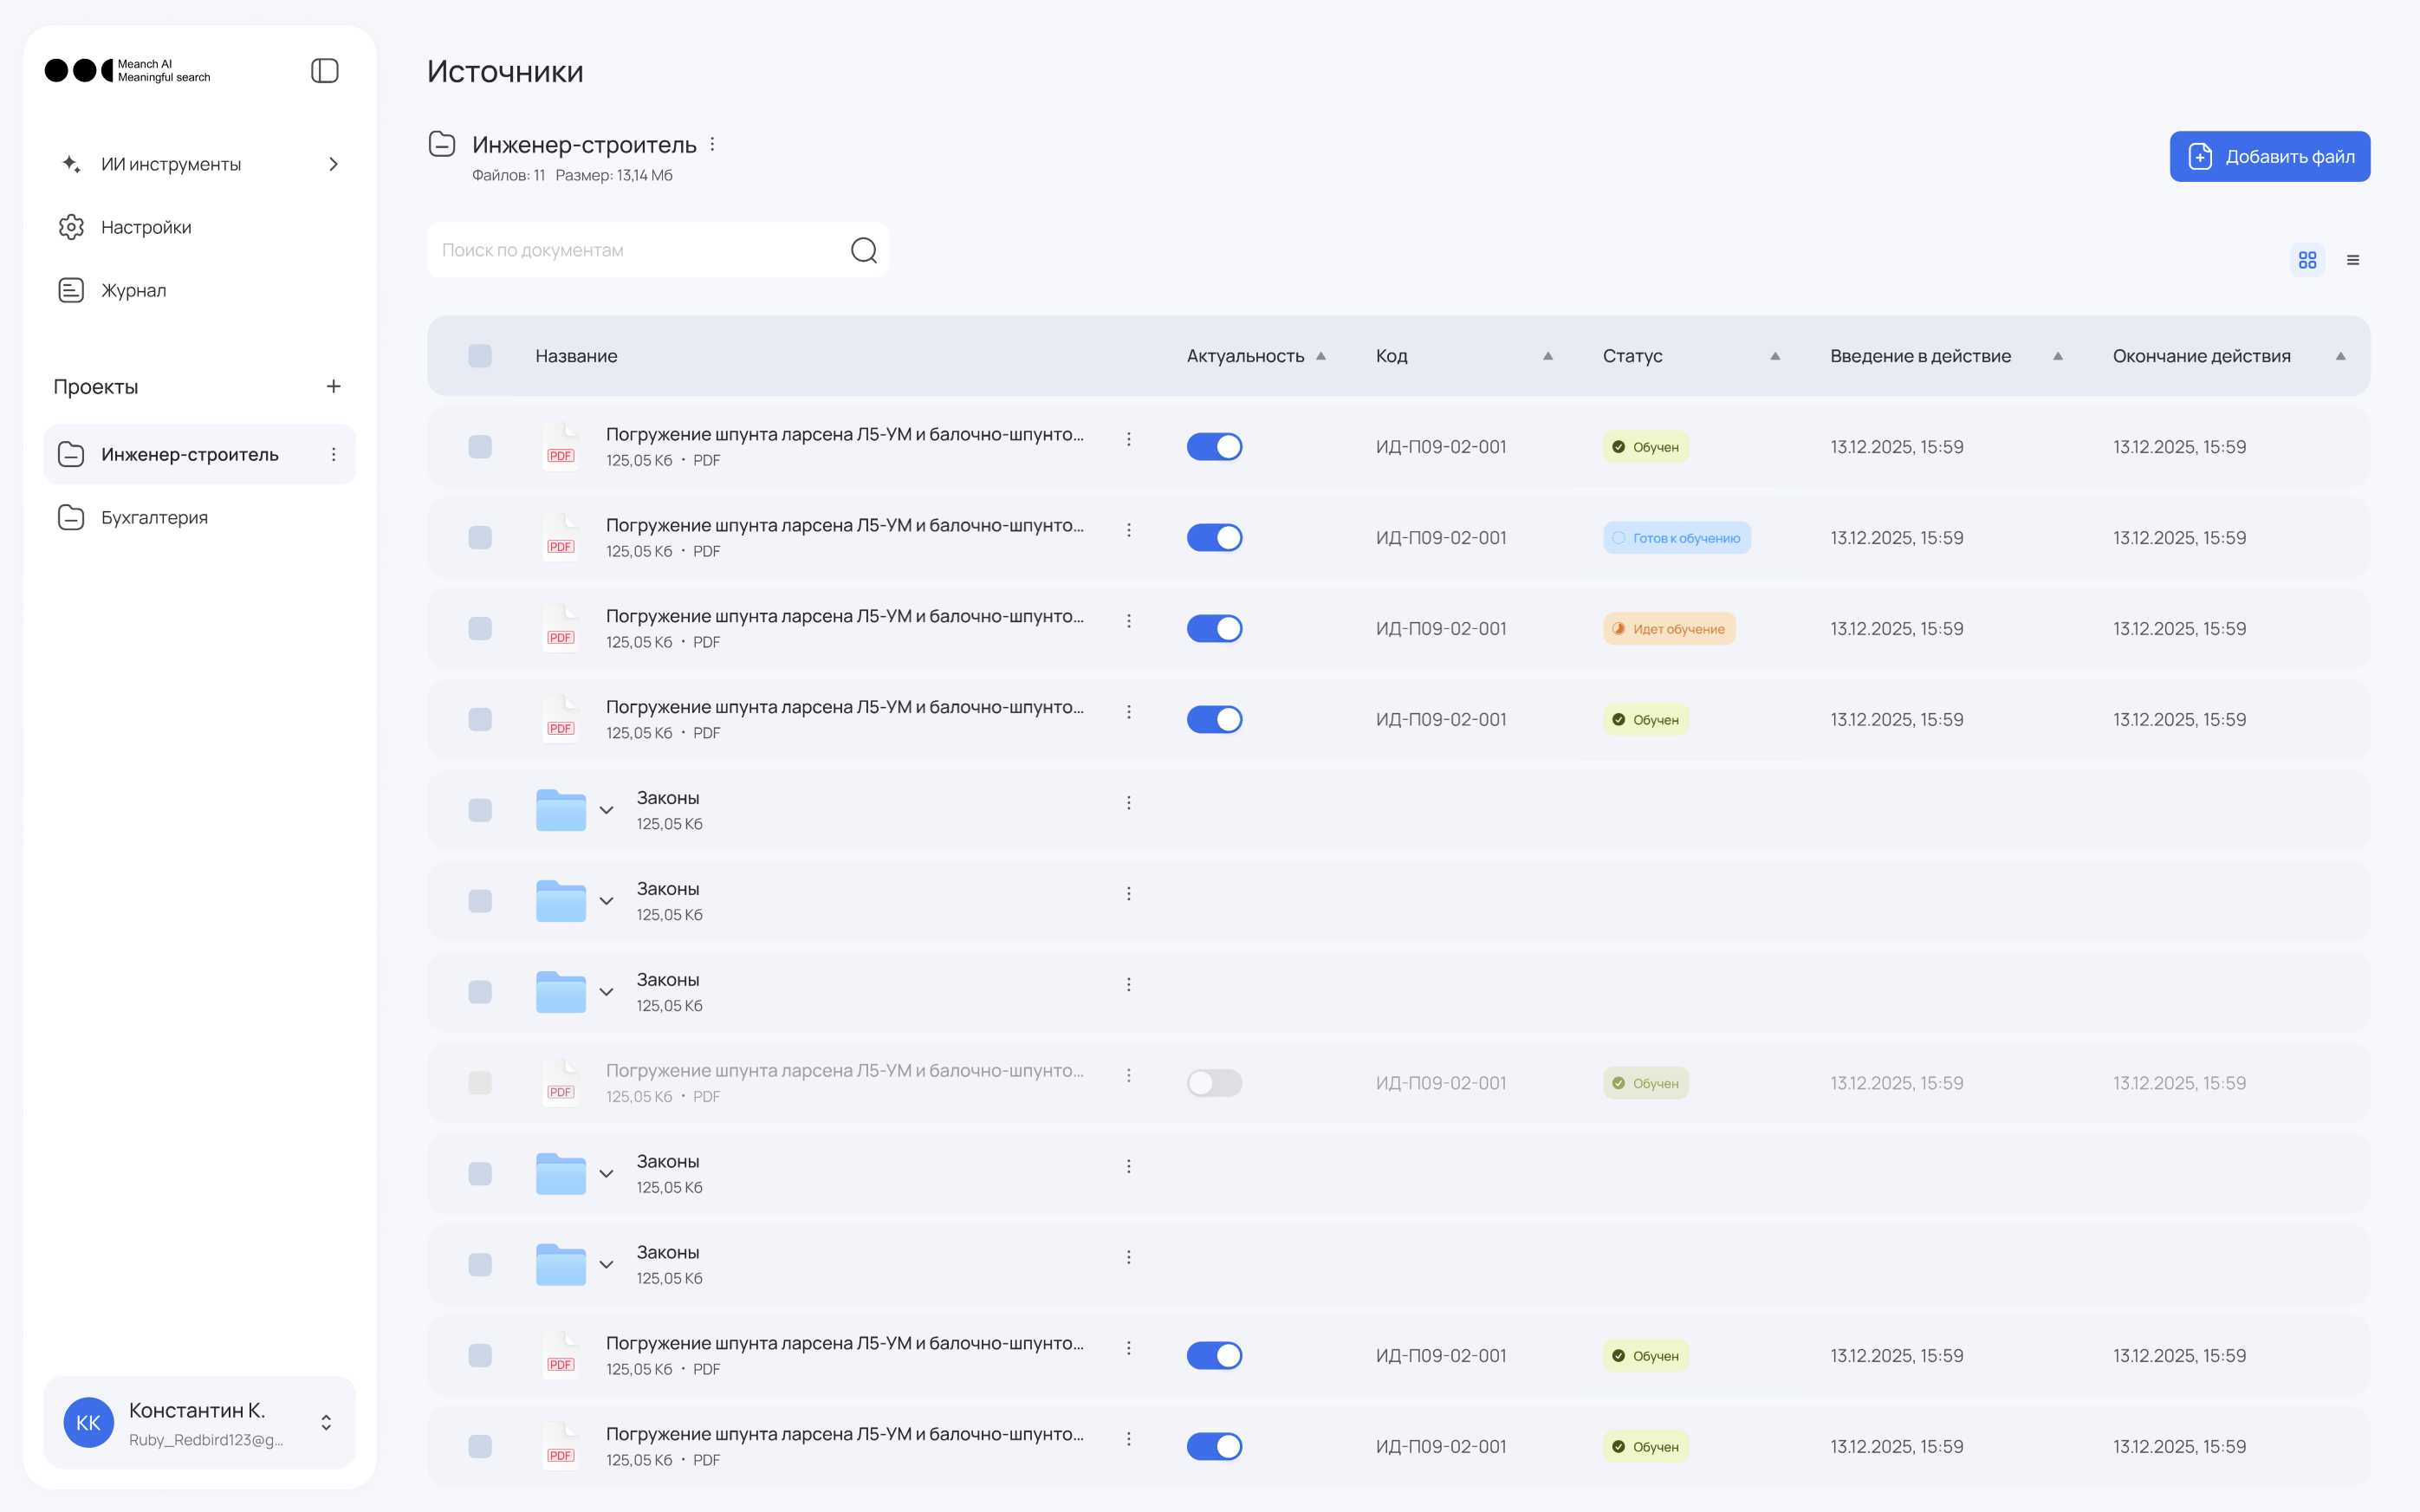Enable the disabled Актуальность toggle in greyed row
Viewport: 2420px width, 1512px height.
click(x=1214, y=1083)
